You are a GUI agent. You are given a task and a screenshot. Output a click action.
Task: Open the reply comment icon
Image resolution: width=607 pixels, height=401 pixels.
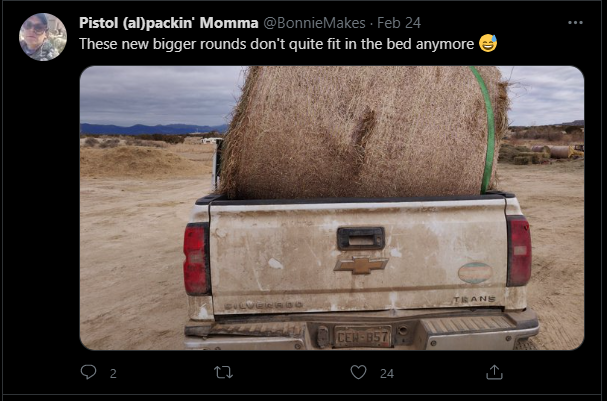pyautogui.click(x=88, y=372)
